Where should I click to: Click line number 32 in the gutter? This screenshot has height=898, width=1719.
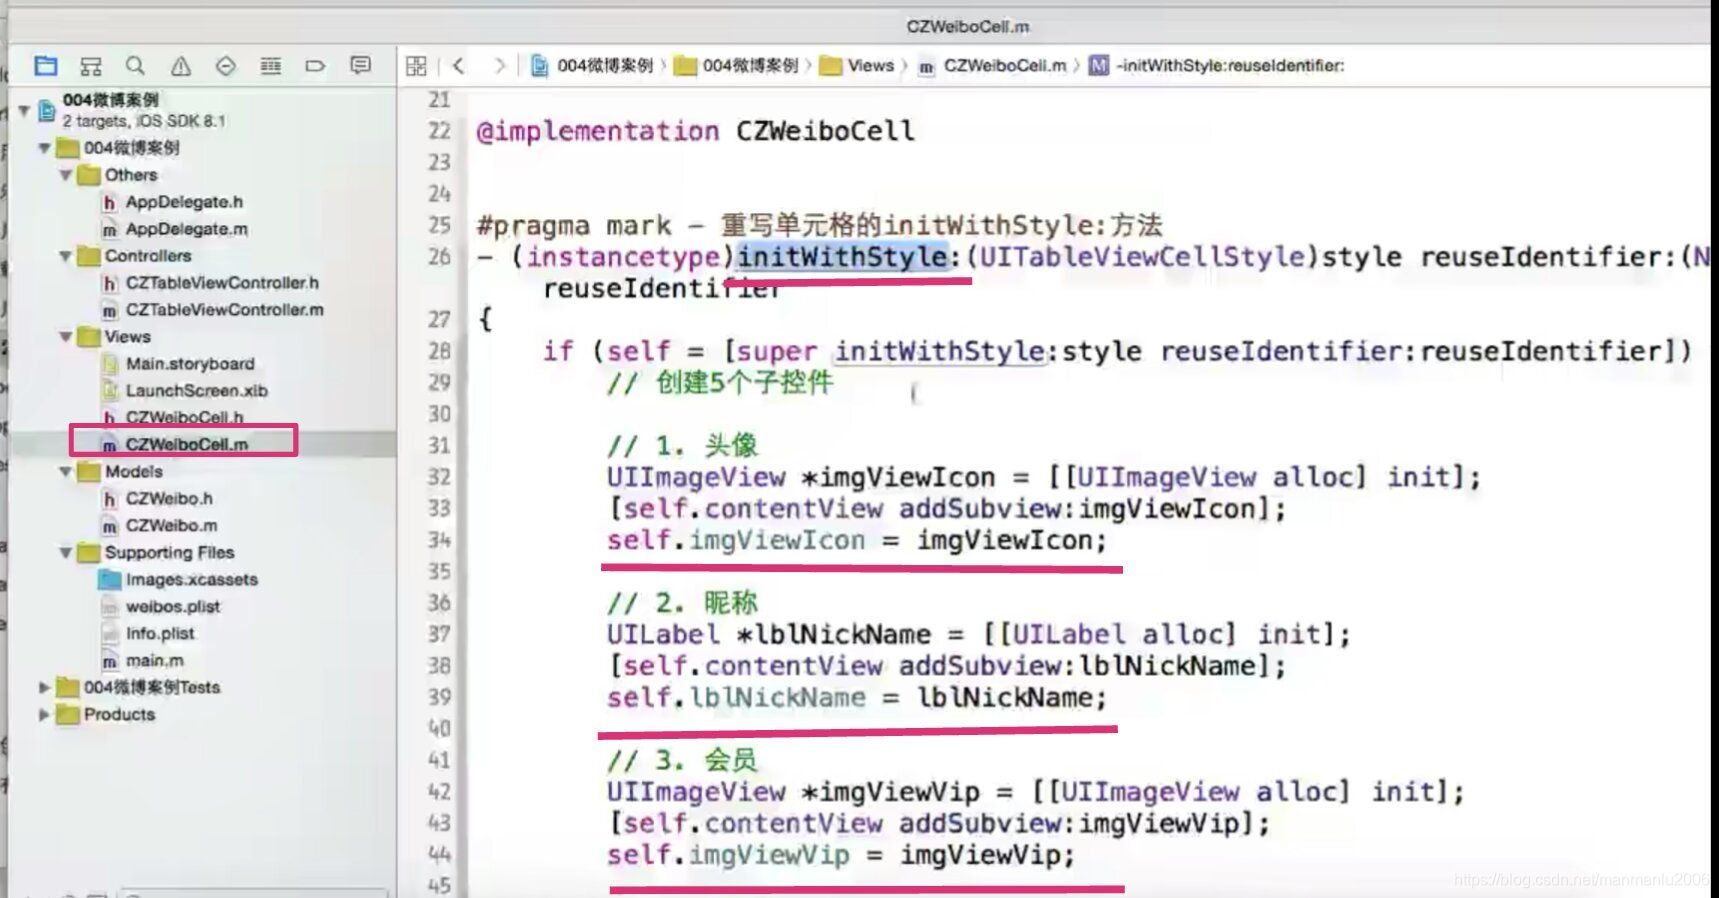coord(439,477)
